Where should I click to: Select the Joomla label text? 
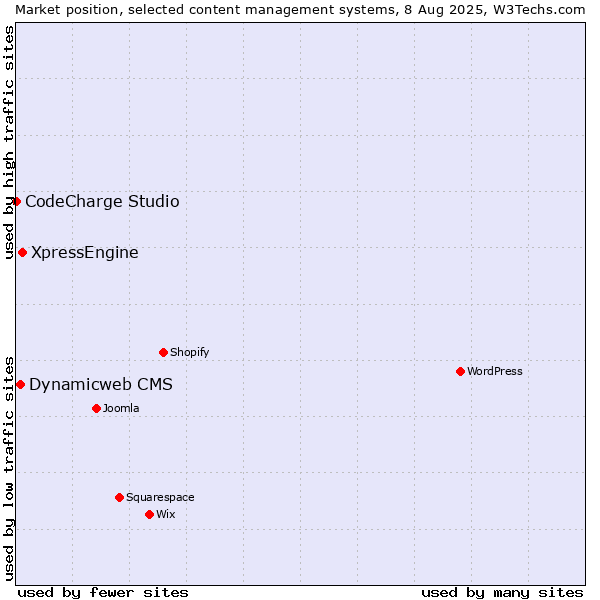coord(121,409)
